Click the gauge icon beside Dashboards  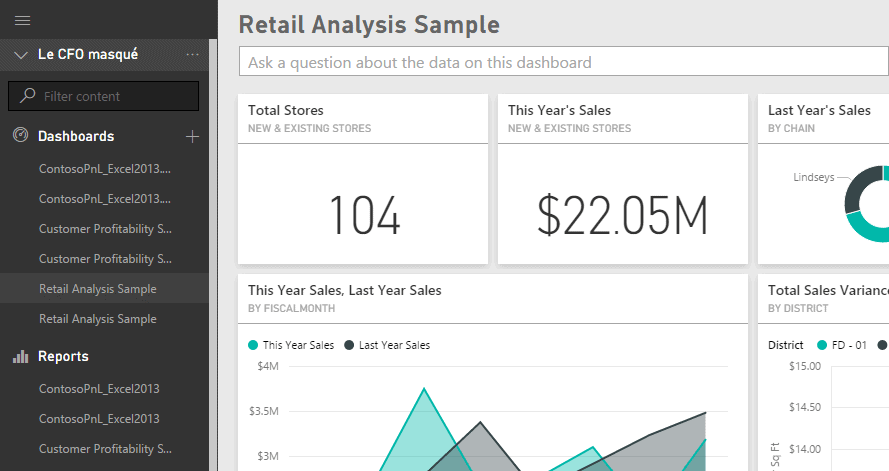20,136
